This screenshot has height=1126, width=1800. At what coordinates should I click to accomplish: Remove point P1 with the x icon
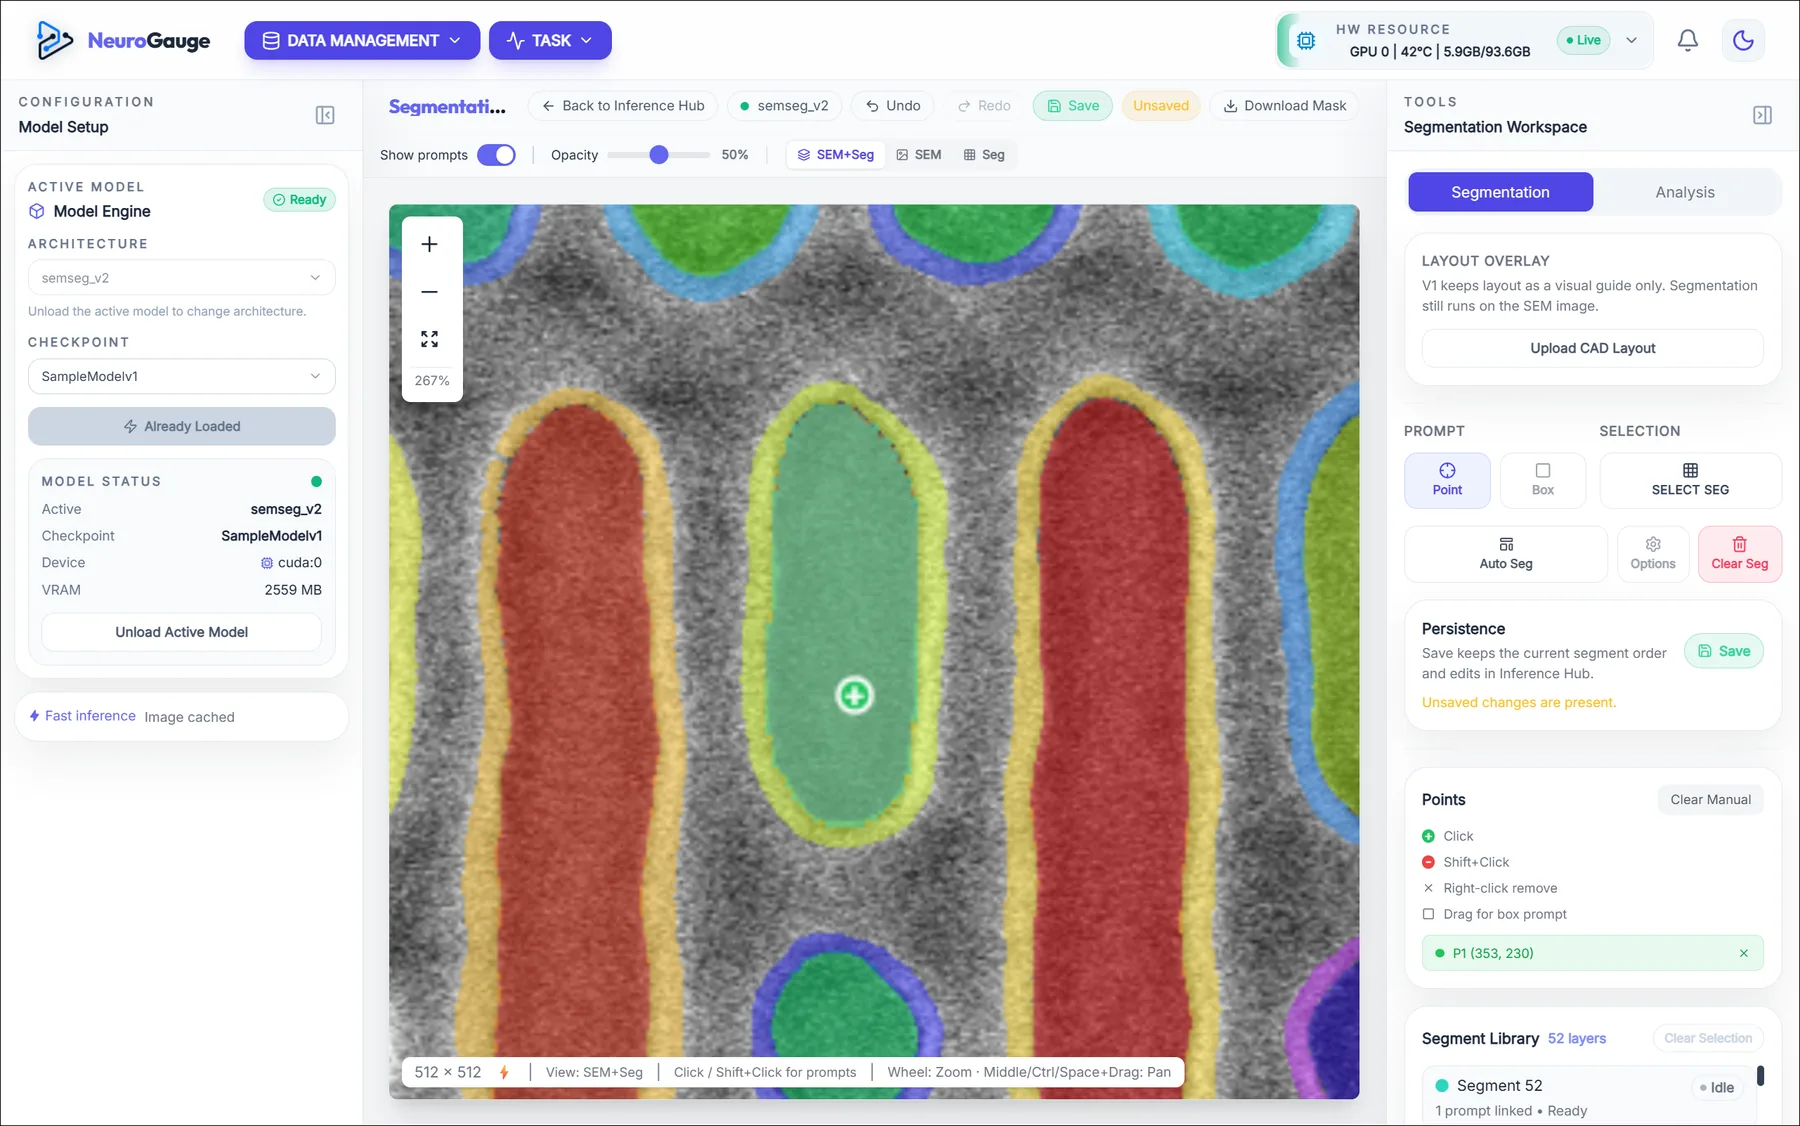(x=1743, y=953)
